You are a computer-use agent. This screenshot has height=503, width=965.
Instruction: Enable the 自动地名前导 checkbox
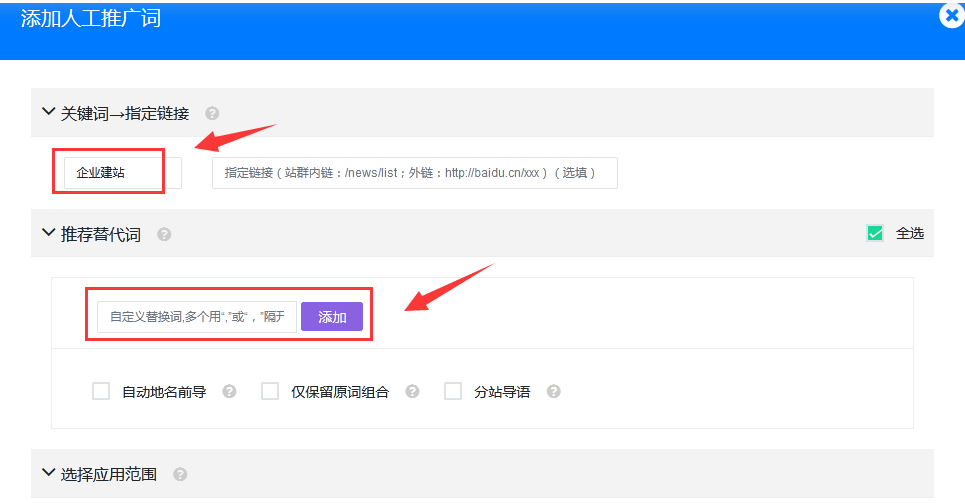[101, 391]
